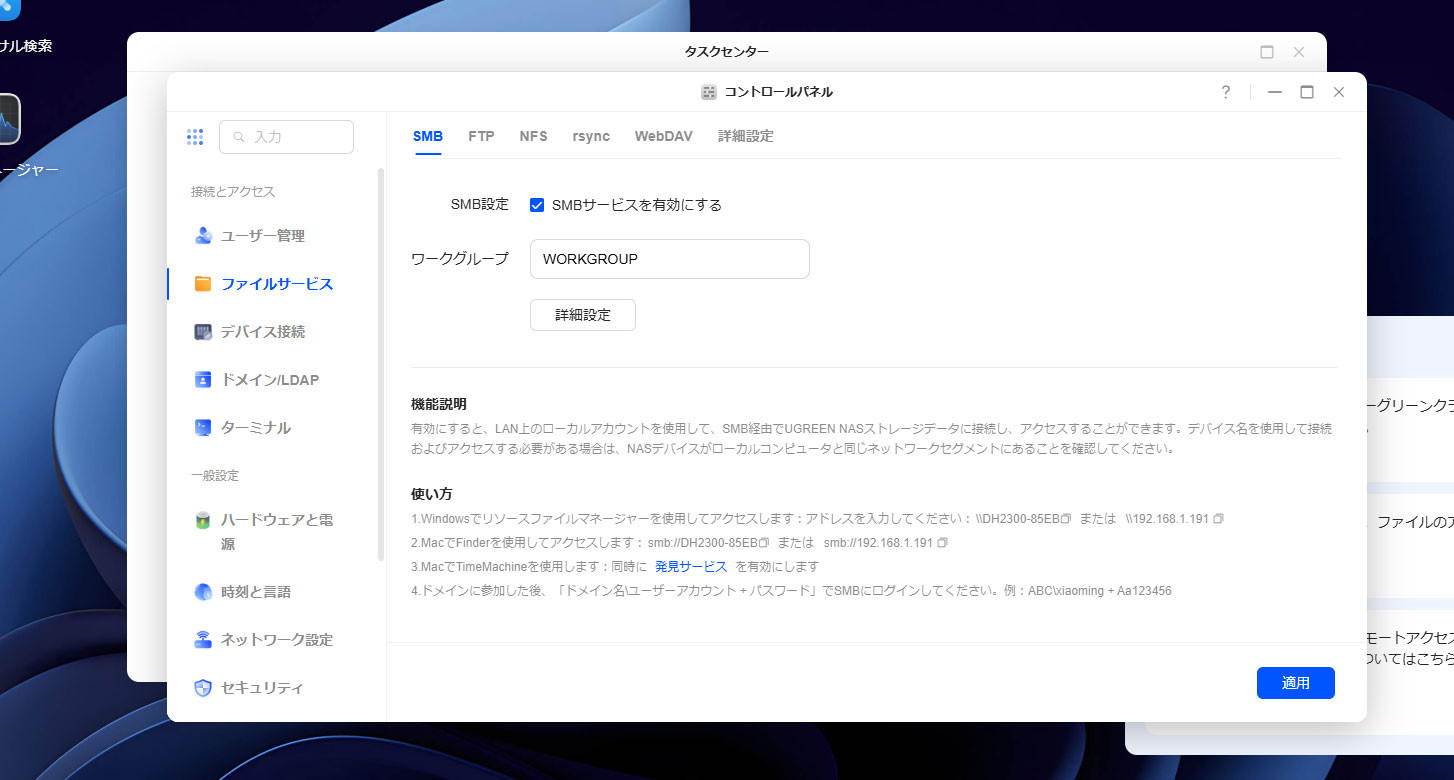Switch to the FTP tab
Viewport: 1454px width, 780px height.
tap(481, 136)
